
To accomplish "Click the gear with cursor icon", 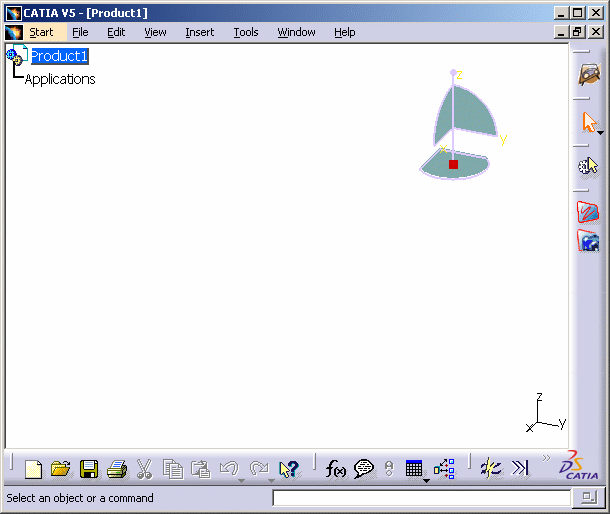I will pyautogui.click(x=588, y=166).
